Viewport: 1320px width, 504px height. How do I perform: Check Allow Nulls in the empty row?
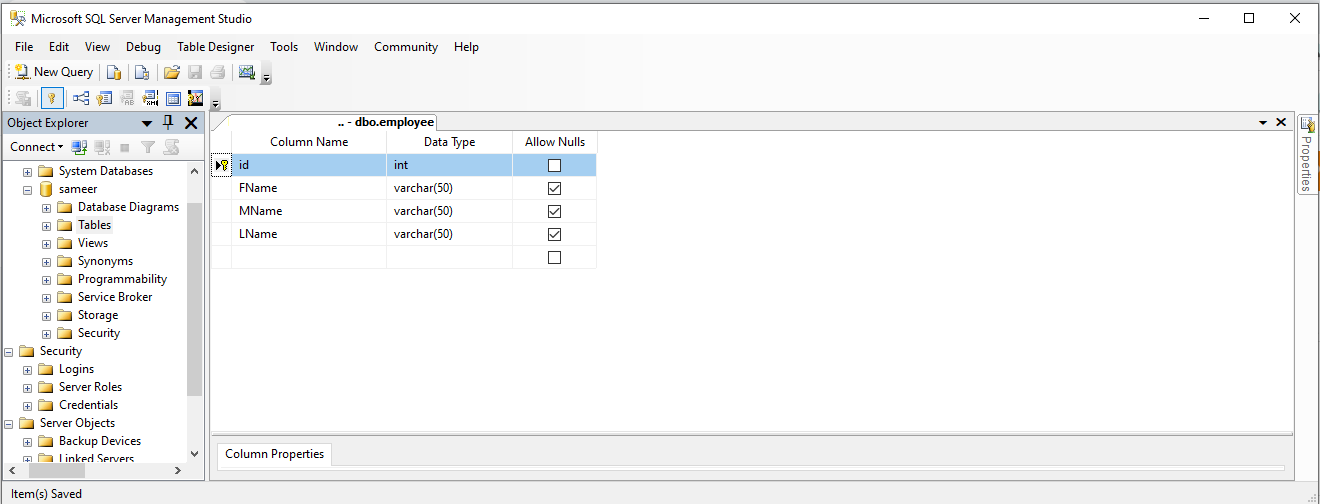pos(554,257)
